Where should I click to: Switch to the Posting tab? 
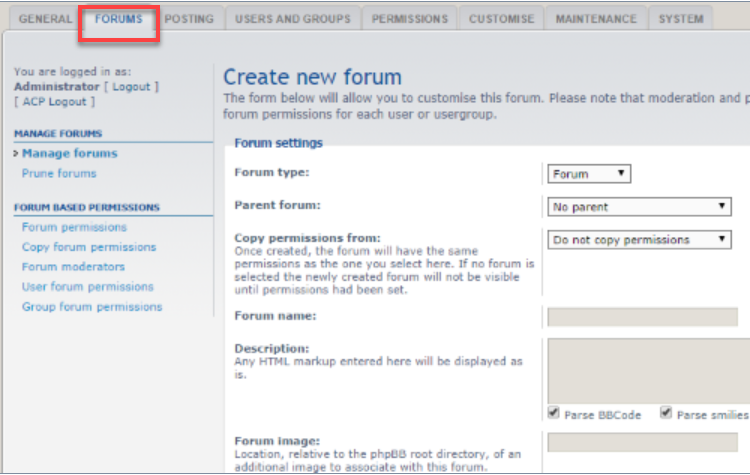click(188, 19)
